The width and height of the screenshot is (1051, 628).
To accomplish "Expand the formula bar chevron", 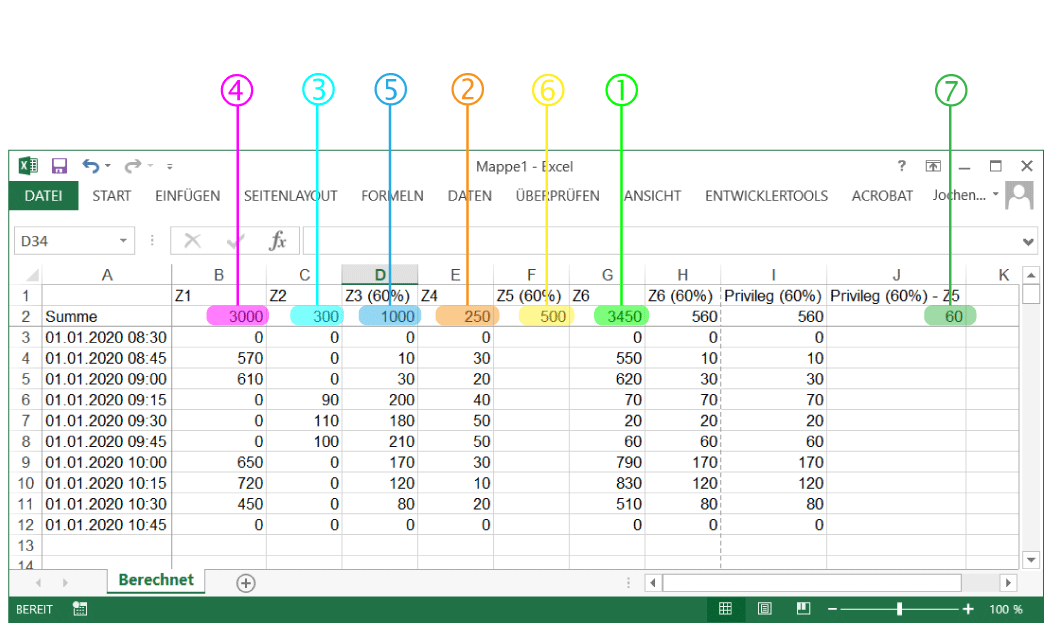I will (x=1029, y=241).
